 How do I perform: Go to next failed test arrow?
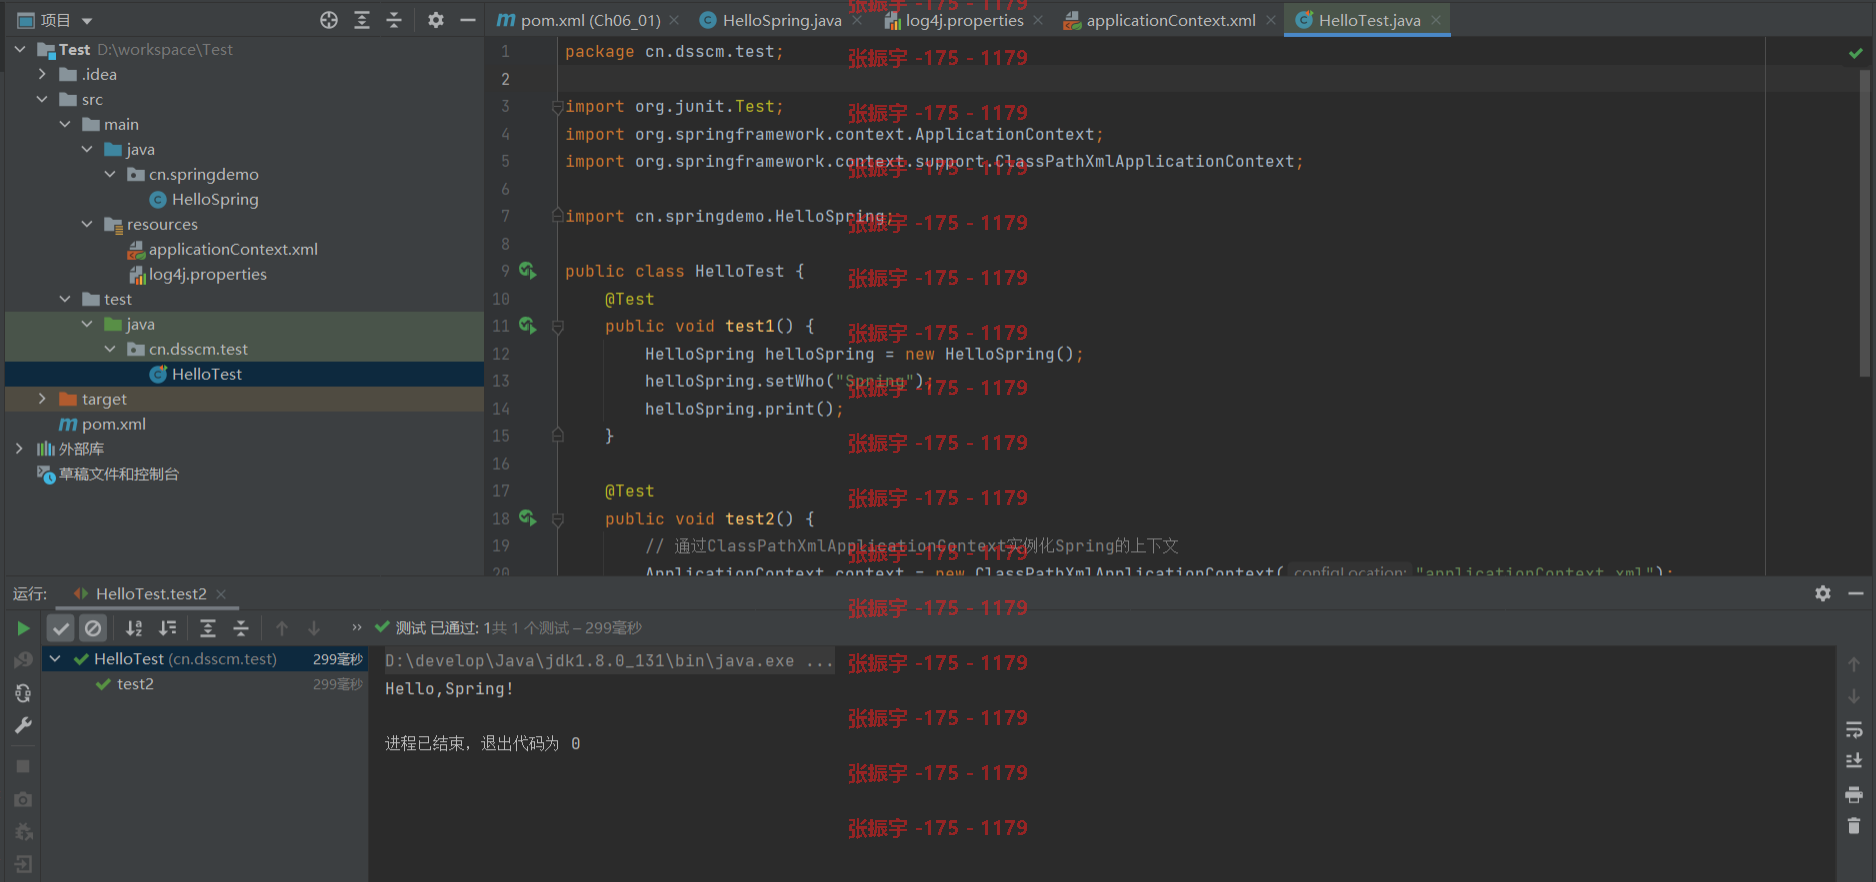point(314,628)
